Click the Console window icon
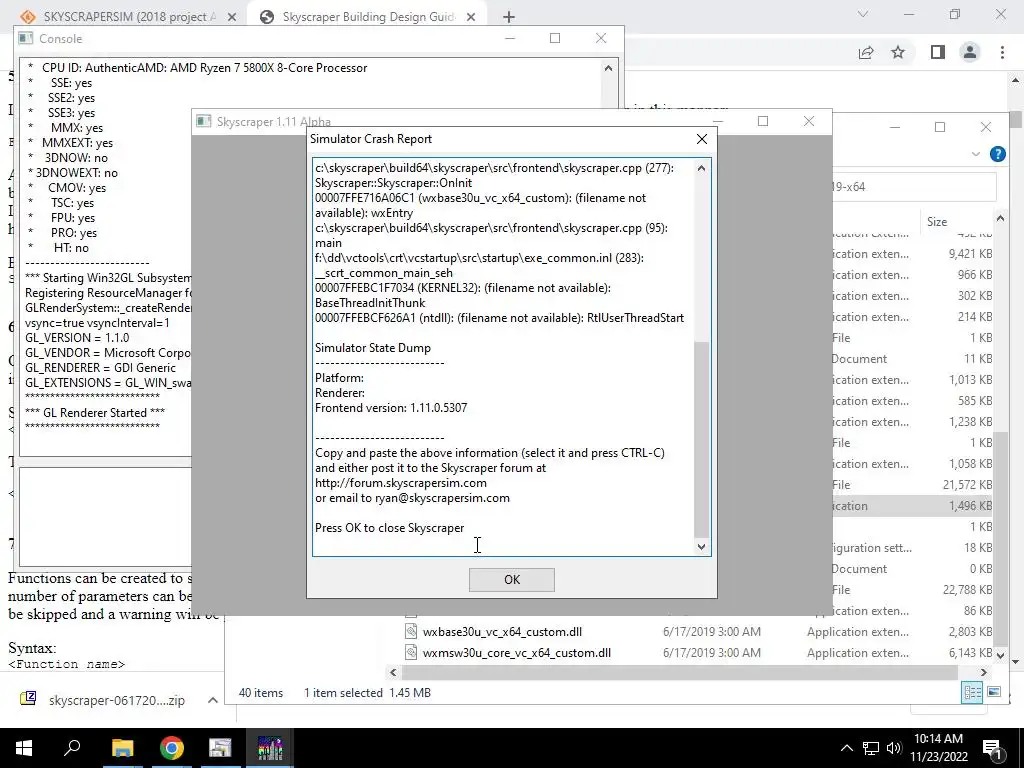The width and height of the screenshot is (1024, 768). click(25, 39)
